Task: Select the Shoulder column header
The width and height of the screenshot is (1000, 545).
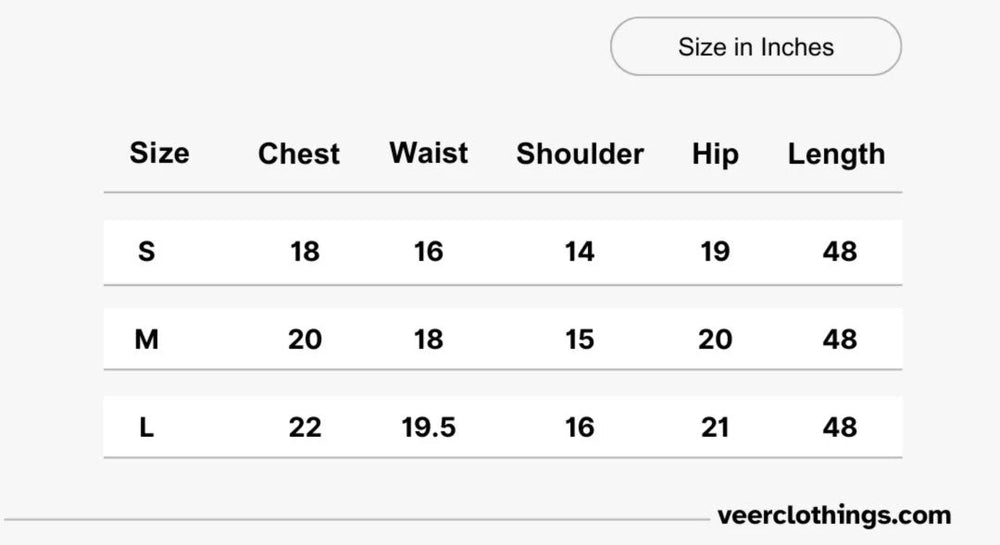Action: click(580, 154)
